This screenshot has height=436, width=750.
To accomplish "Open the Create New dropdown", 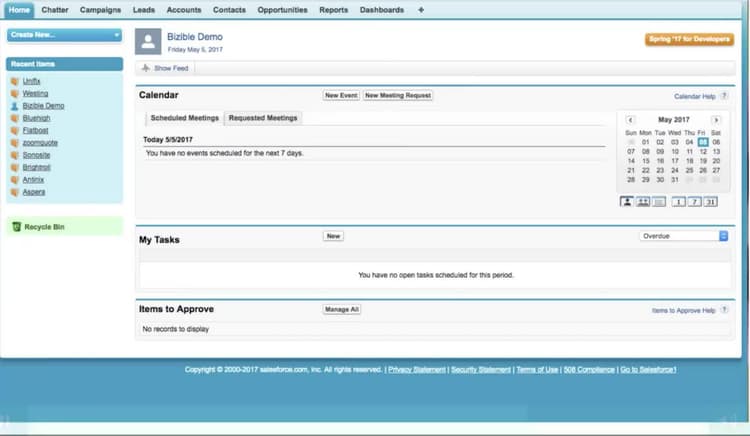I will (x=65, y=35).
